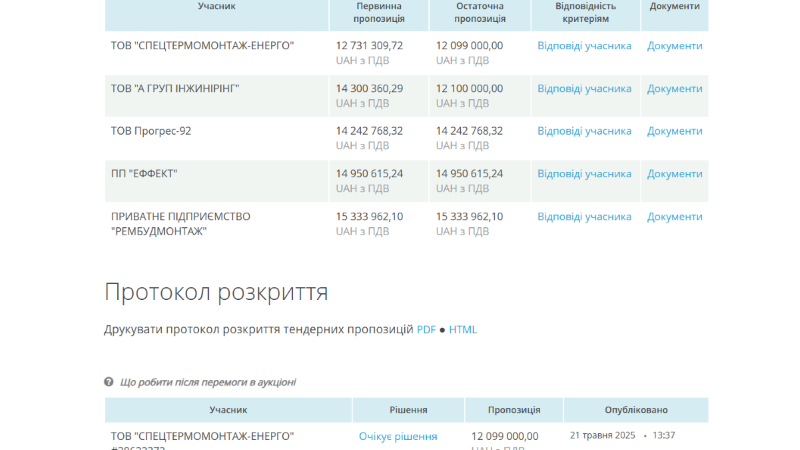Click 'Остаточна пропозиція' column header

(x=480, y=12)
